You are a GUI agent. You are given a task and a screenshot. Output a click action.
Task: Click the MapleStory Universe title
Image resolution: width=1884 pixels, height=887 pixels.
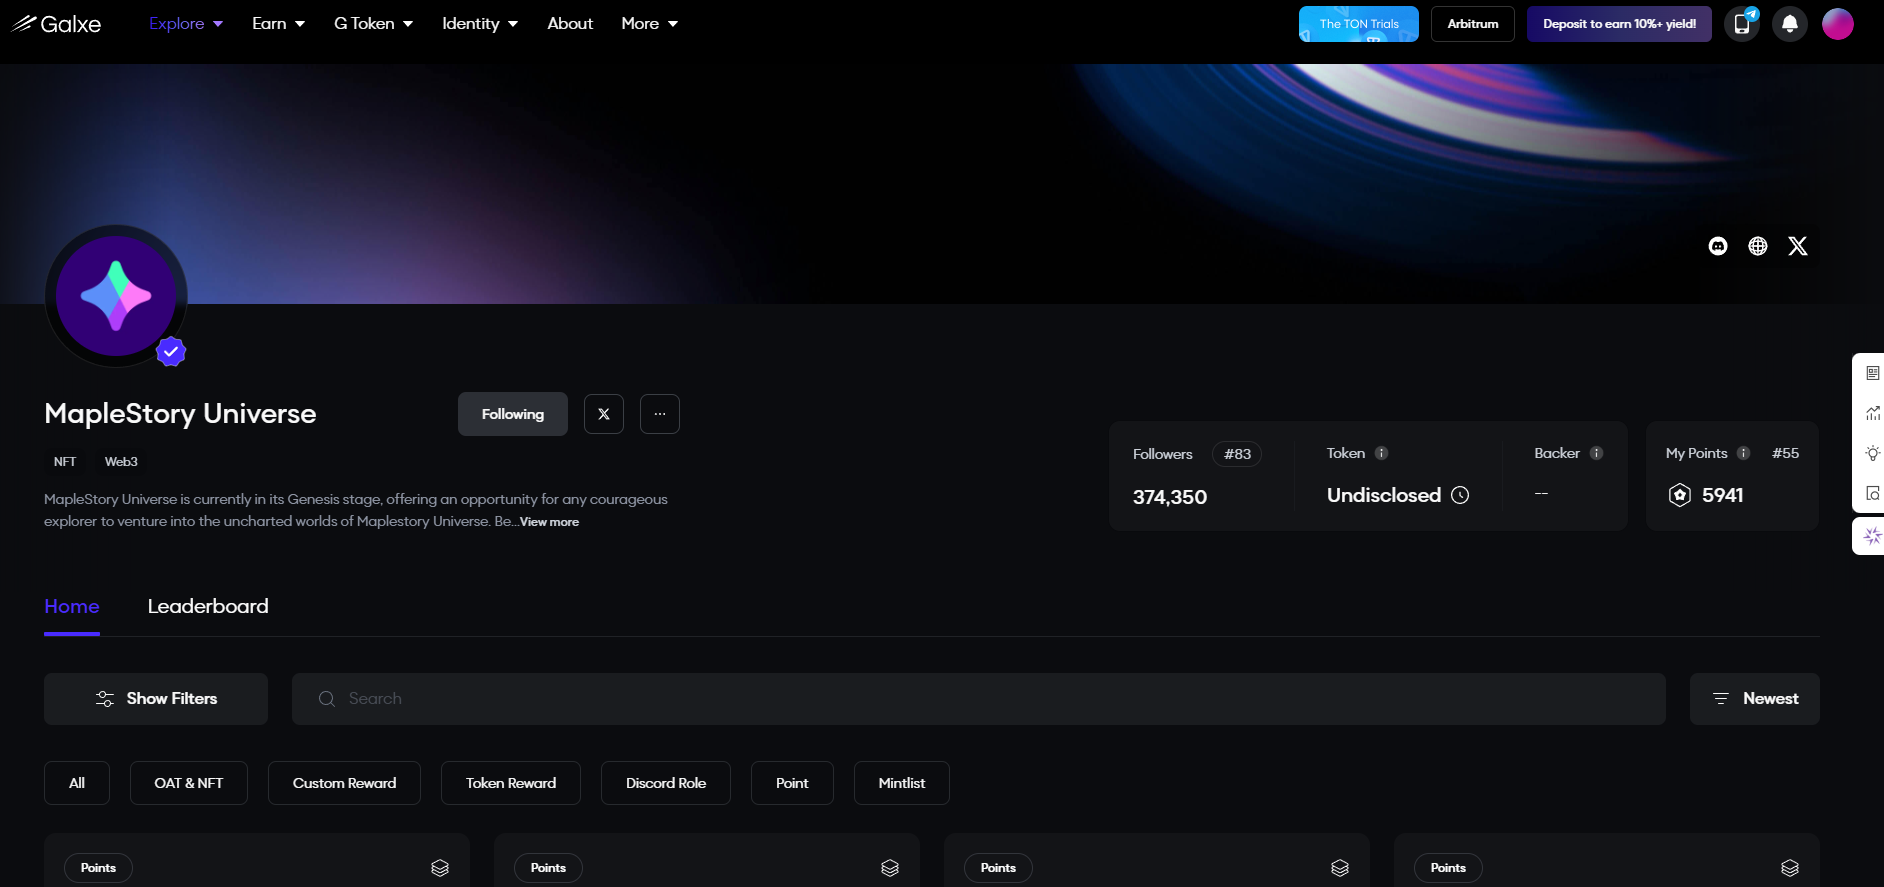[x=180, y=414]
